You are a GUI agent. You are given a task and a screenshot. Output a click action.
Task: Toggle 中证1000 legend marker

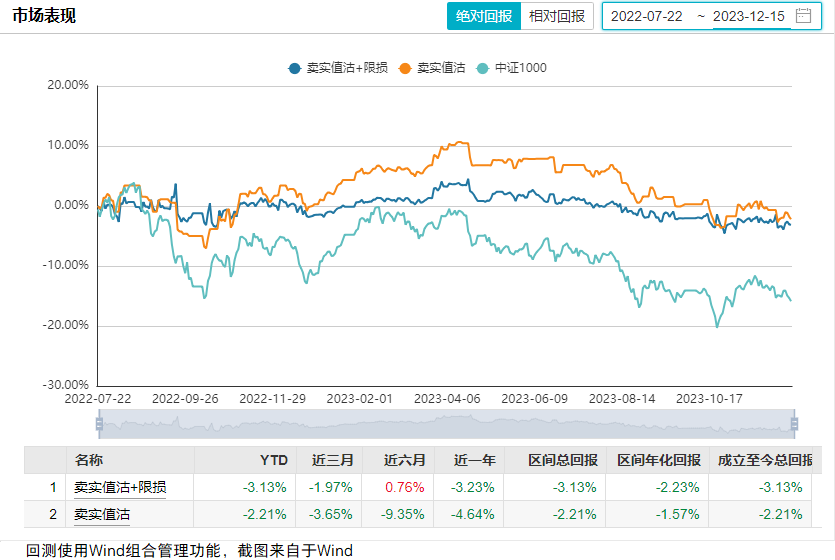coord(484,68)
